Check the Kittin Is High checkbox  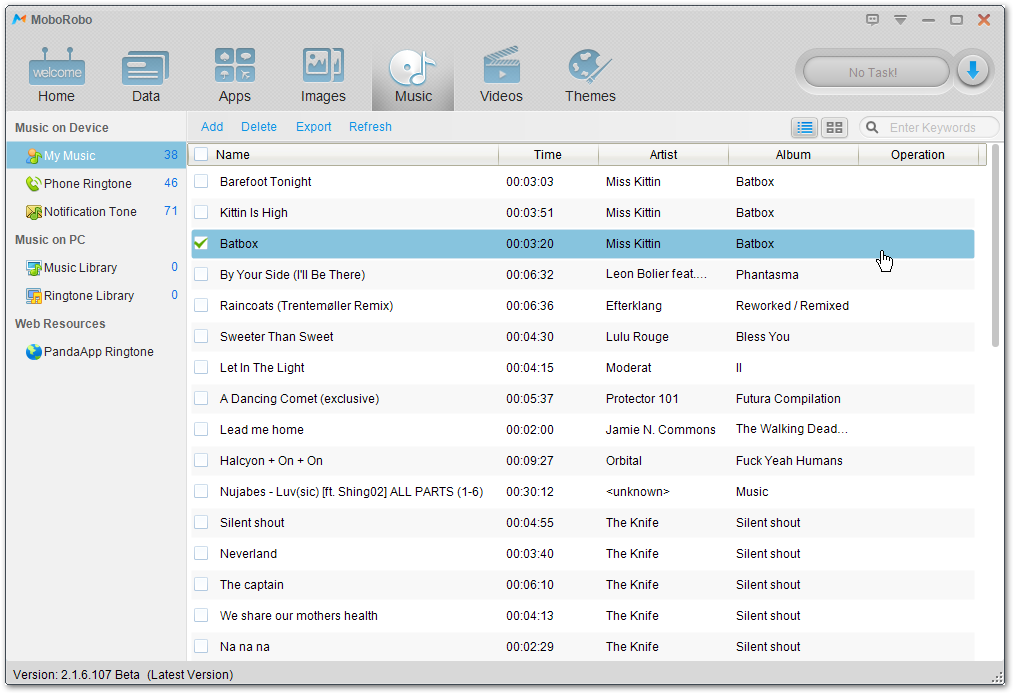(x=201, y=212)
